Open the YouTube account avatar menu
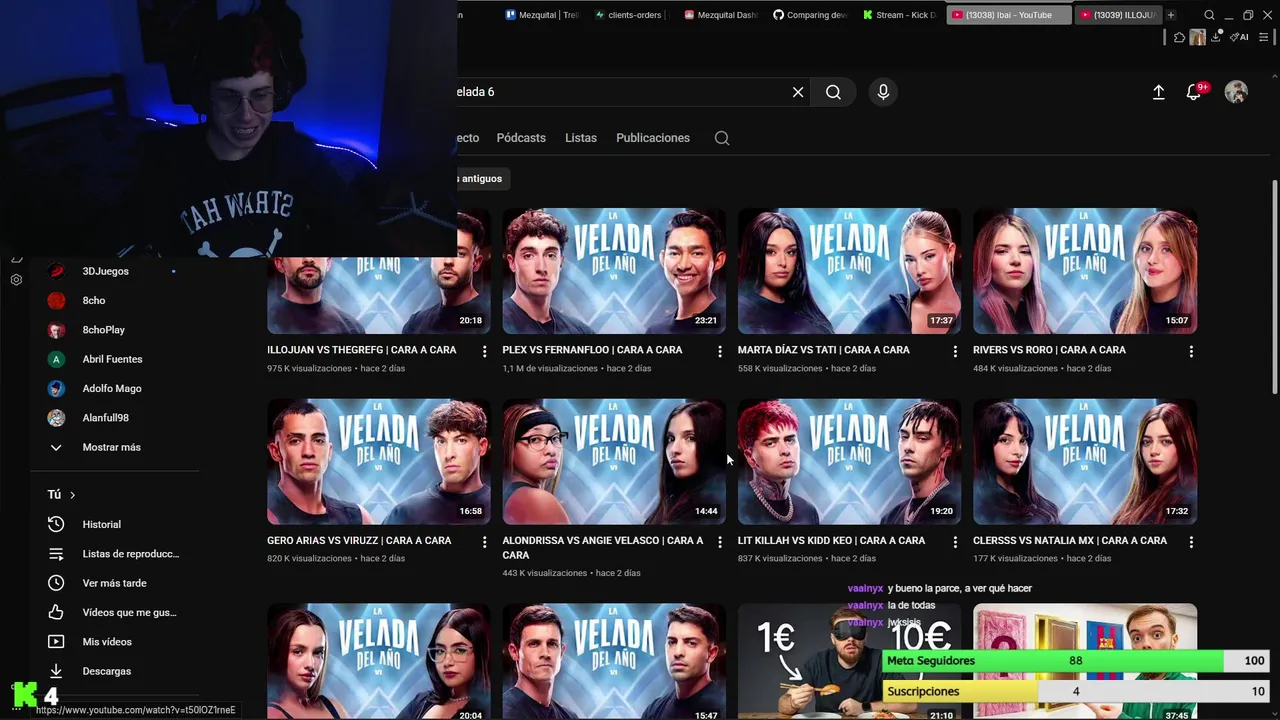Screen dimensions: 1280x720 1236,92
